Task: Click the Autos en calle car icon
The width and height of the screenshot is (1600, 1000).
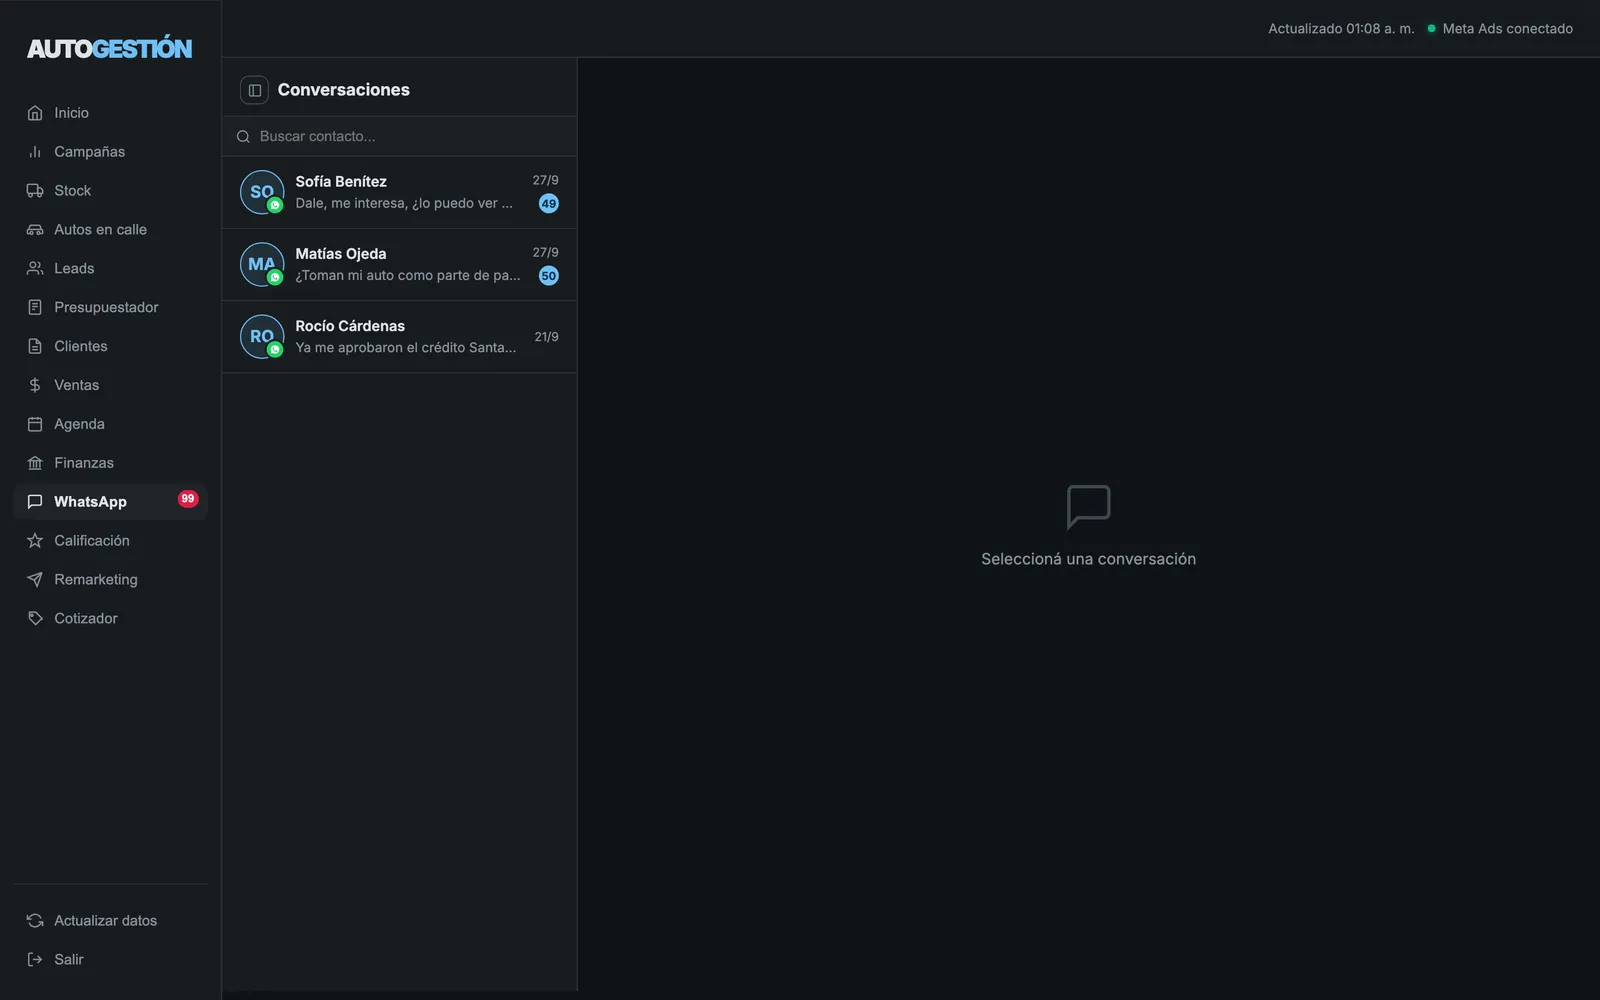Action: 35,230
